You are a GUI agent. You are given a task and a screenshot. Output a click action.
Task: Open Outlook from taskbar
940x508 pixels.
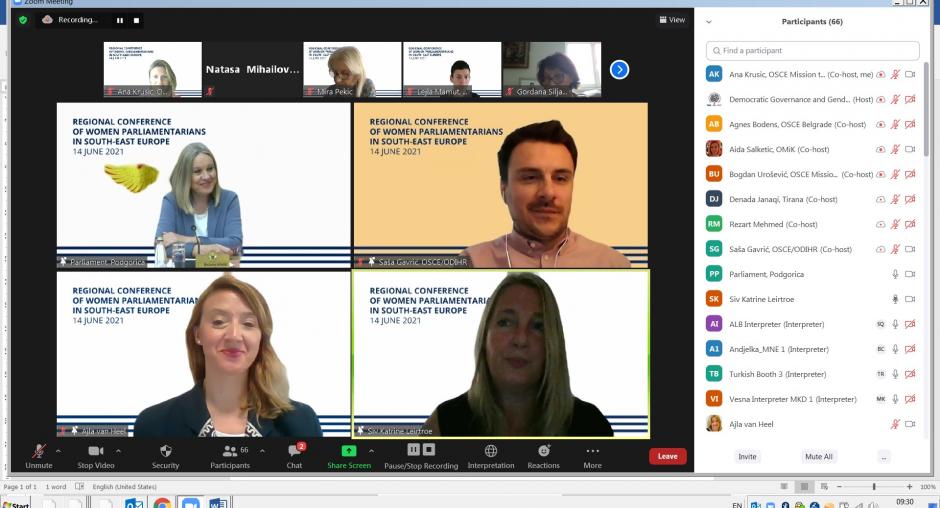click(134, 503)
